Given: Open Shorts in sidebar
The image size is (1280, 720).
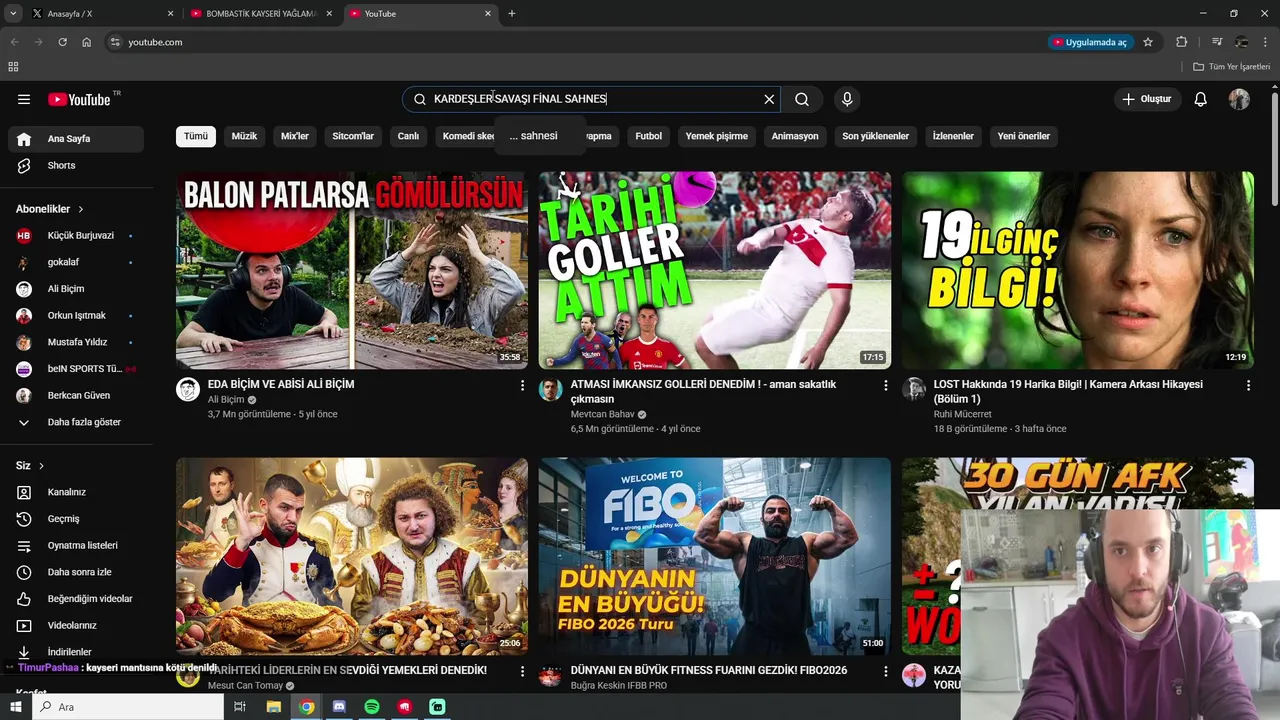Looking at the screenshot, I should pos(76,165).
